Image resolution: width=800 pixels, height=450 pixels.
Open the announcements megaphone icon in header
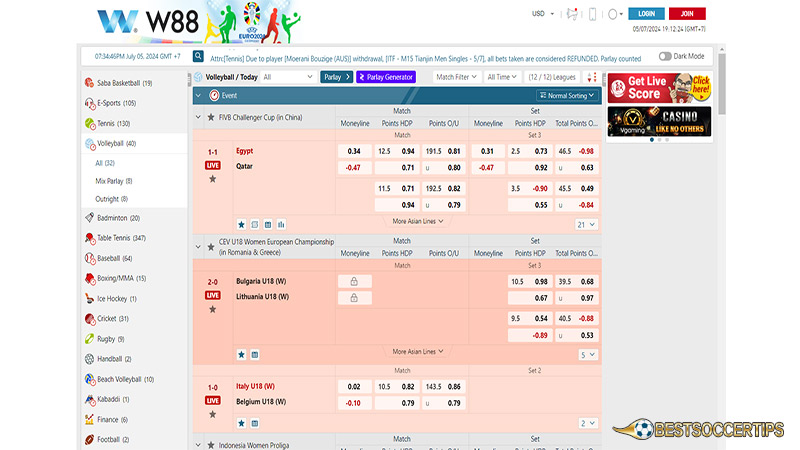(572, 14)
